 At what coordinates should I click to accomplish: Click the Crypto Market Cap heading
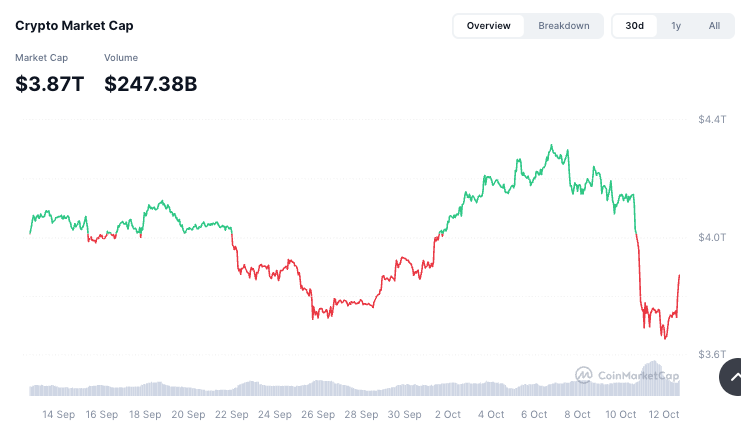[x=74, y=25]
